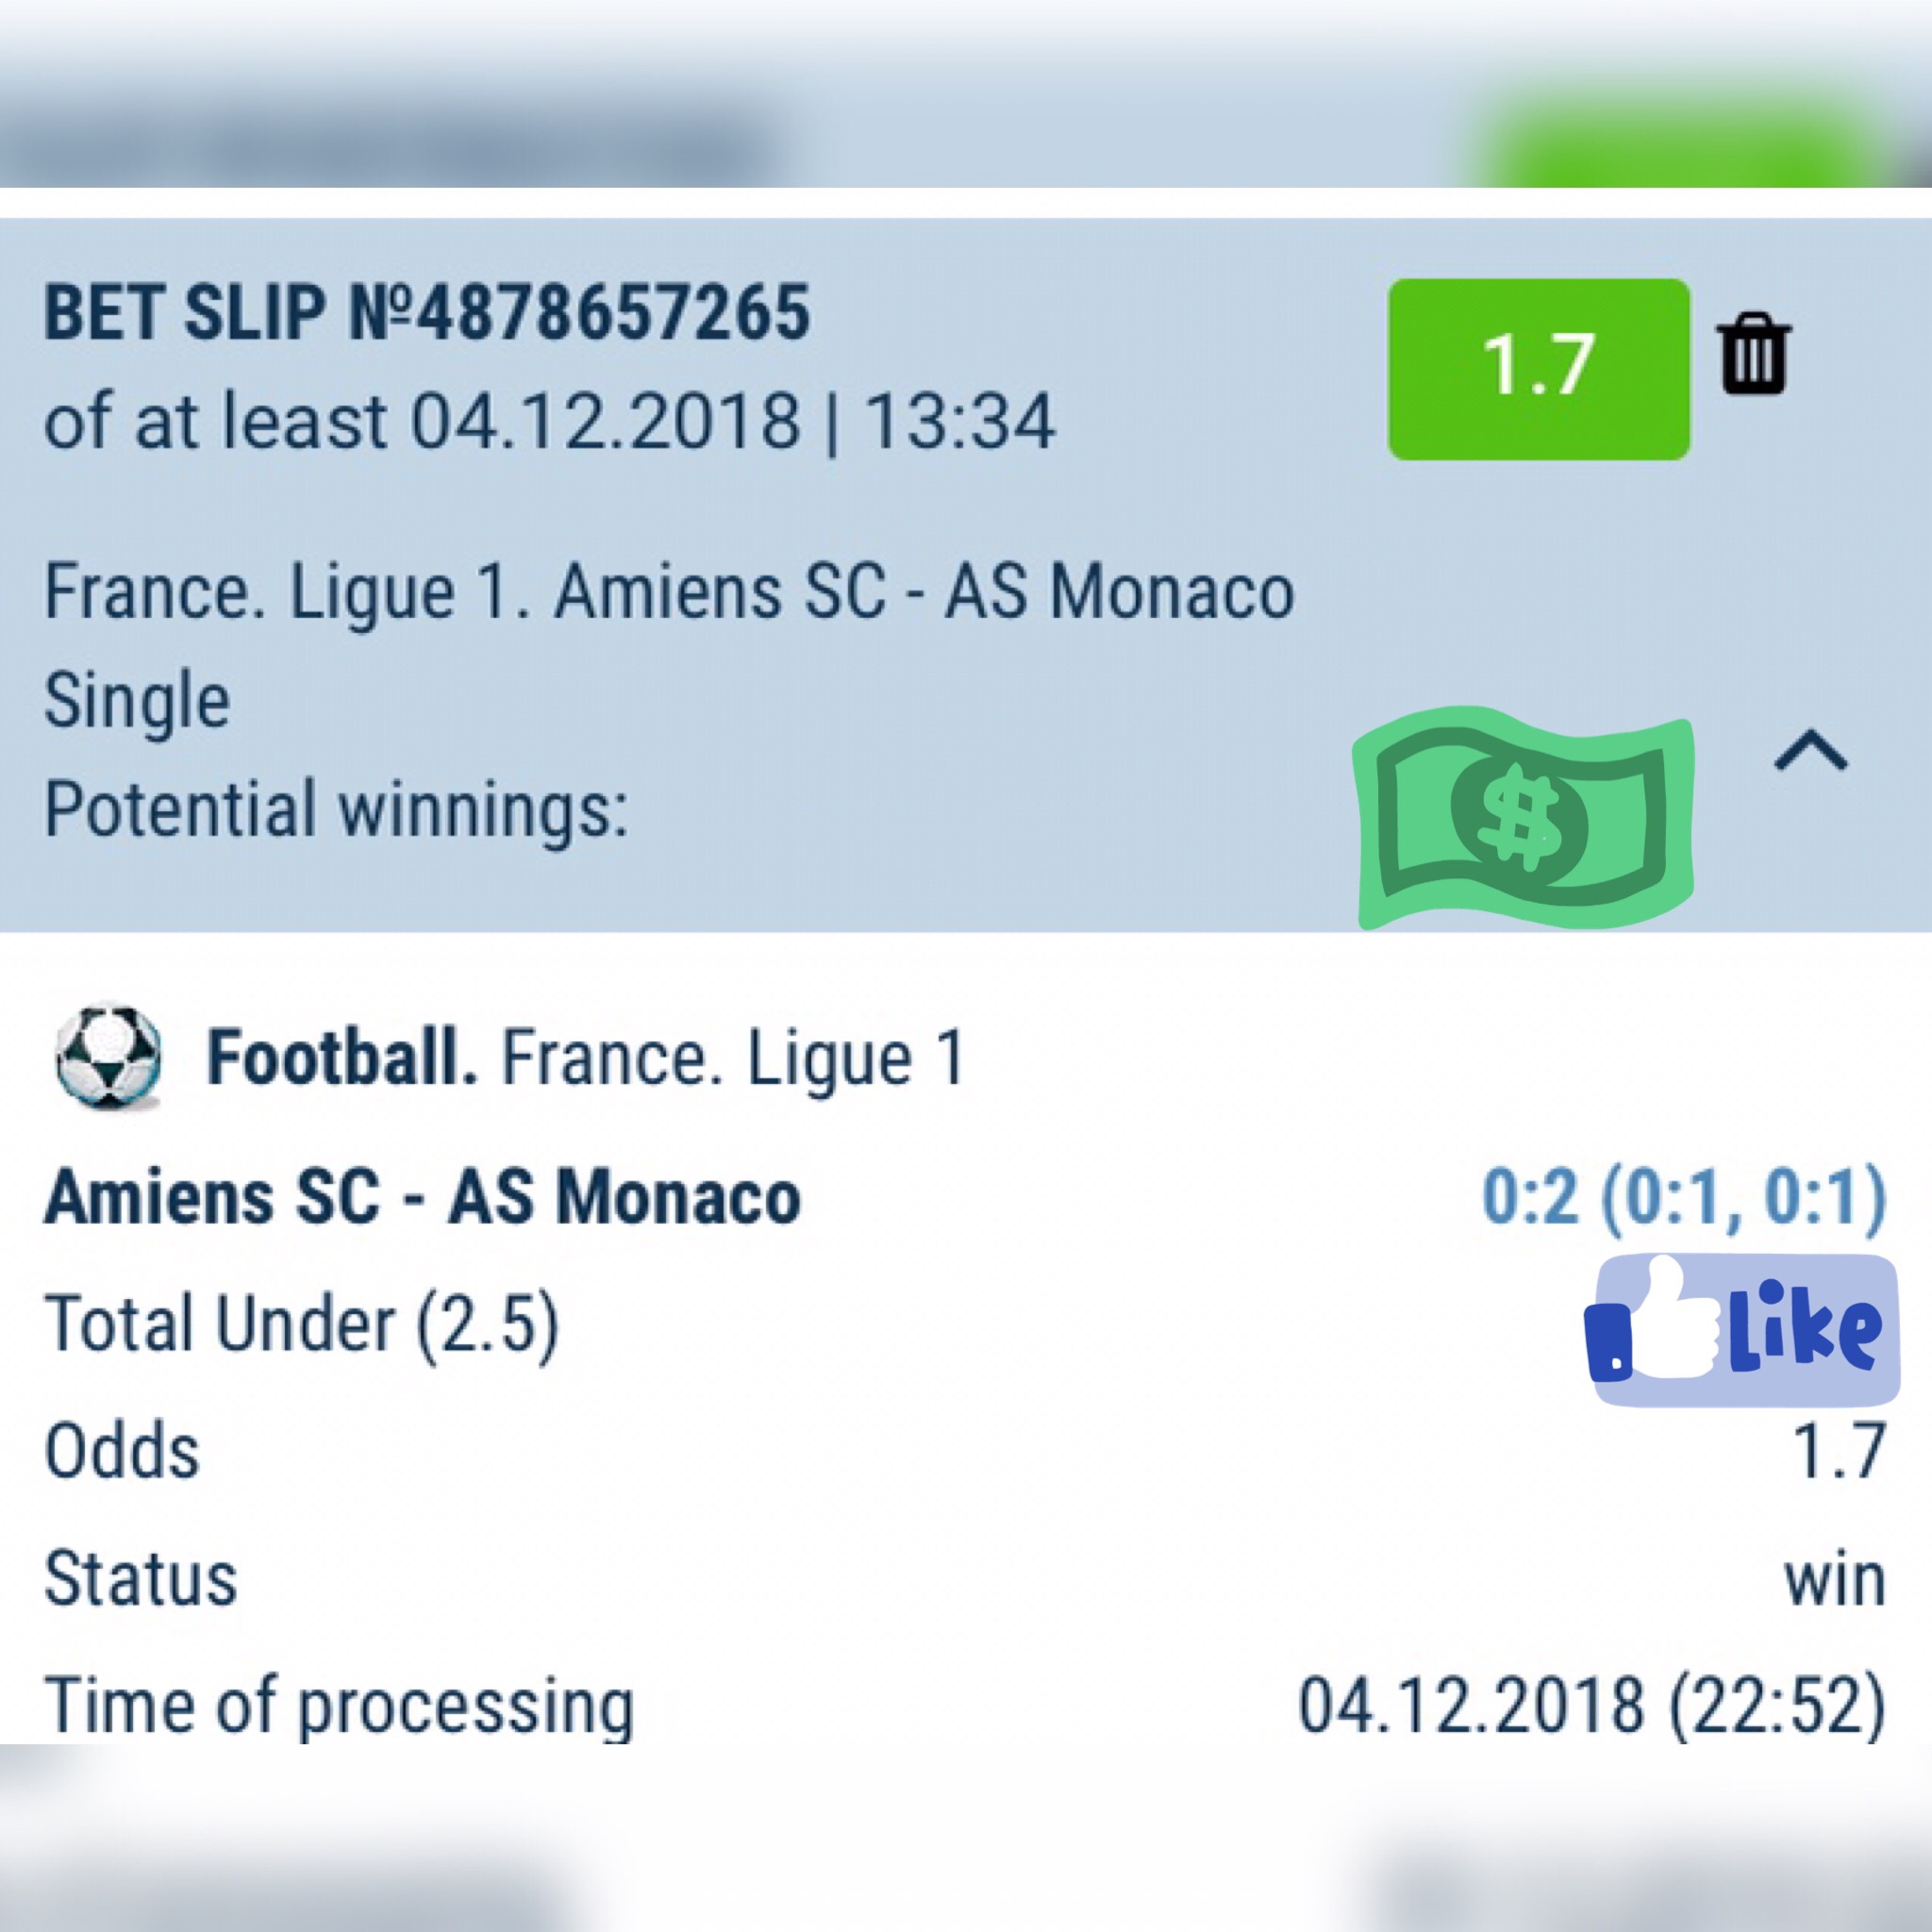
Task: Click the green dollar bill sticker
Action: (1522, 820)
